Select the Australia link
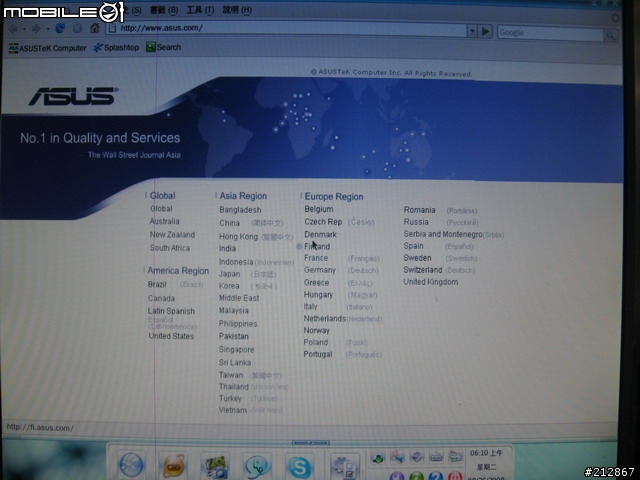Screen dimensions: 640x480 [x=164, y=221]
